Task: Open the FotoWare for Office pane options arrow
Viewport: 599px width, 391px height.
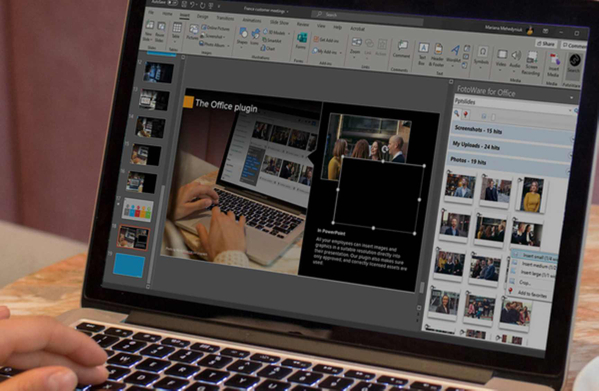Action: click(x=571, y=98)
